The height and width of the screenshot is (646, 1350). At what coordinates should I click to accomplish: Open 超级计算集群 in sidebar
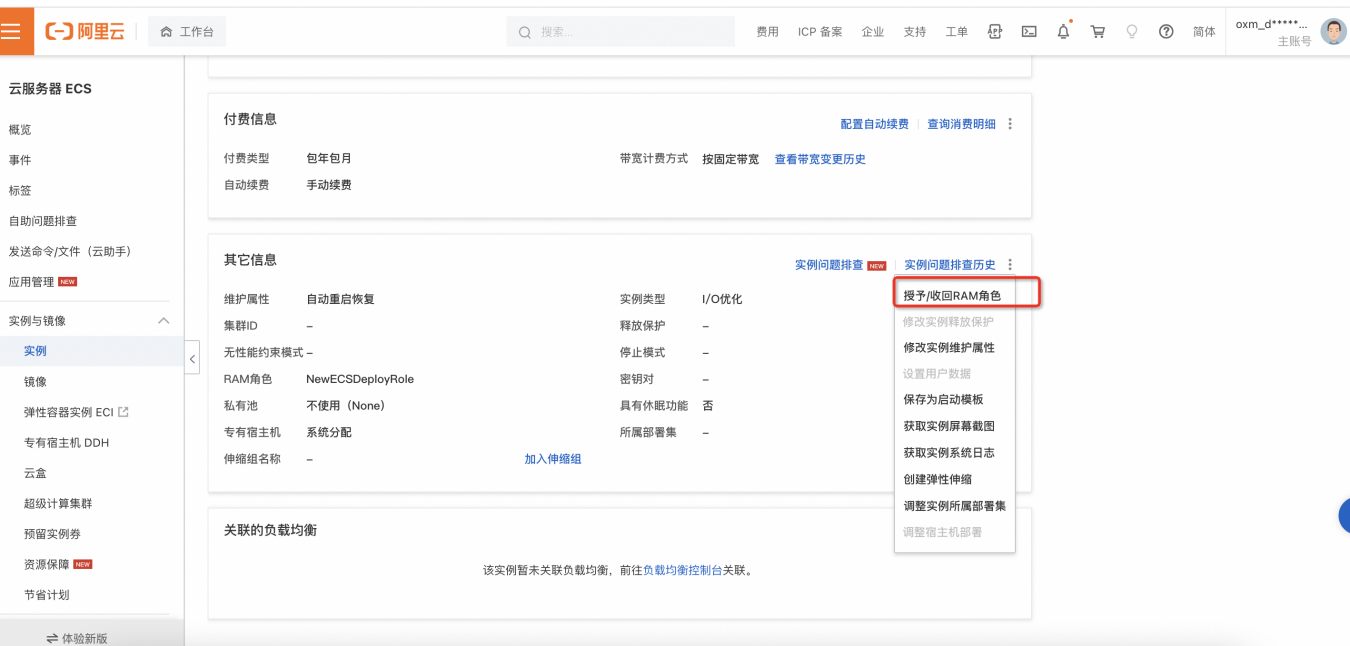tap(58, 504)
